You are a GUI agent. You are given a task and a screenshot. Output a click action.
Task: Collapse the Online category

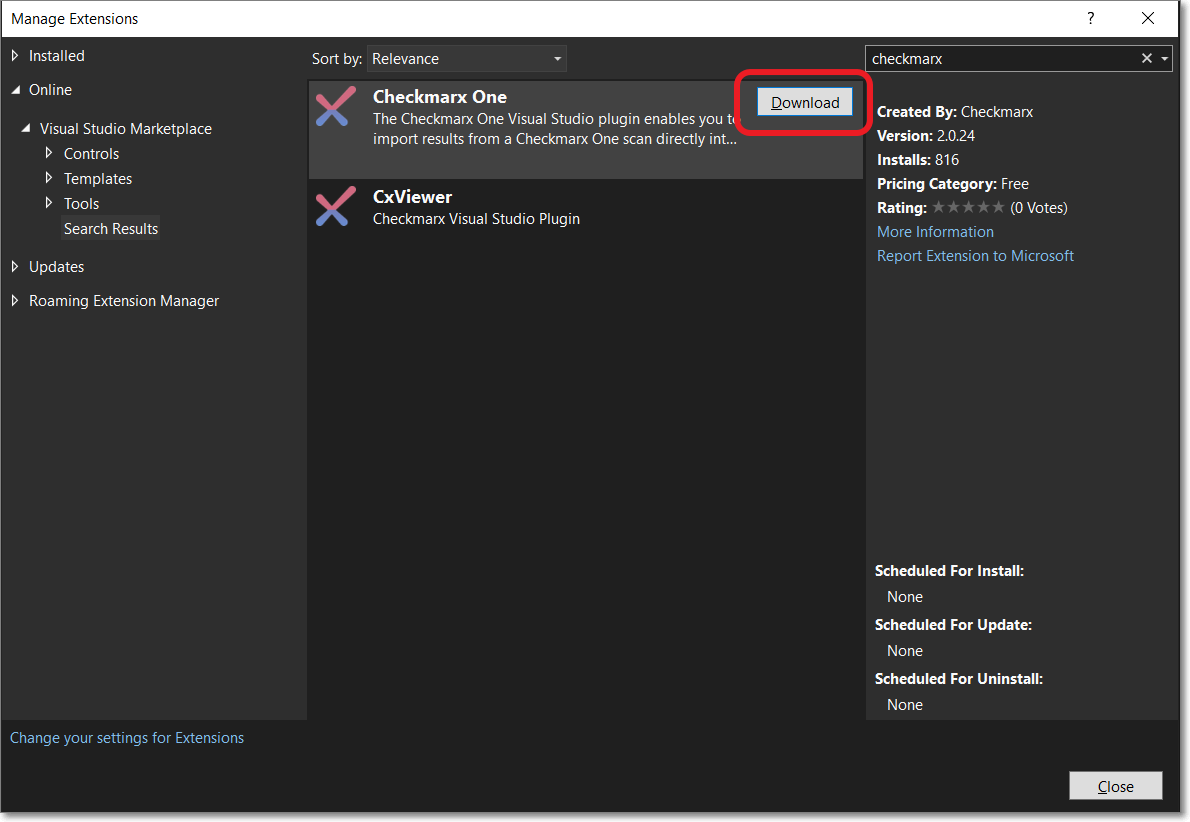(x=16, y=90)
